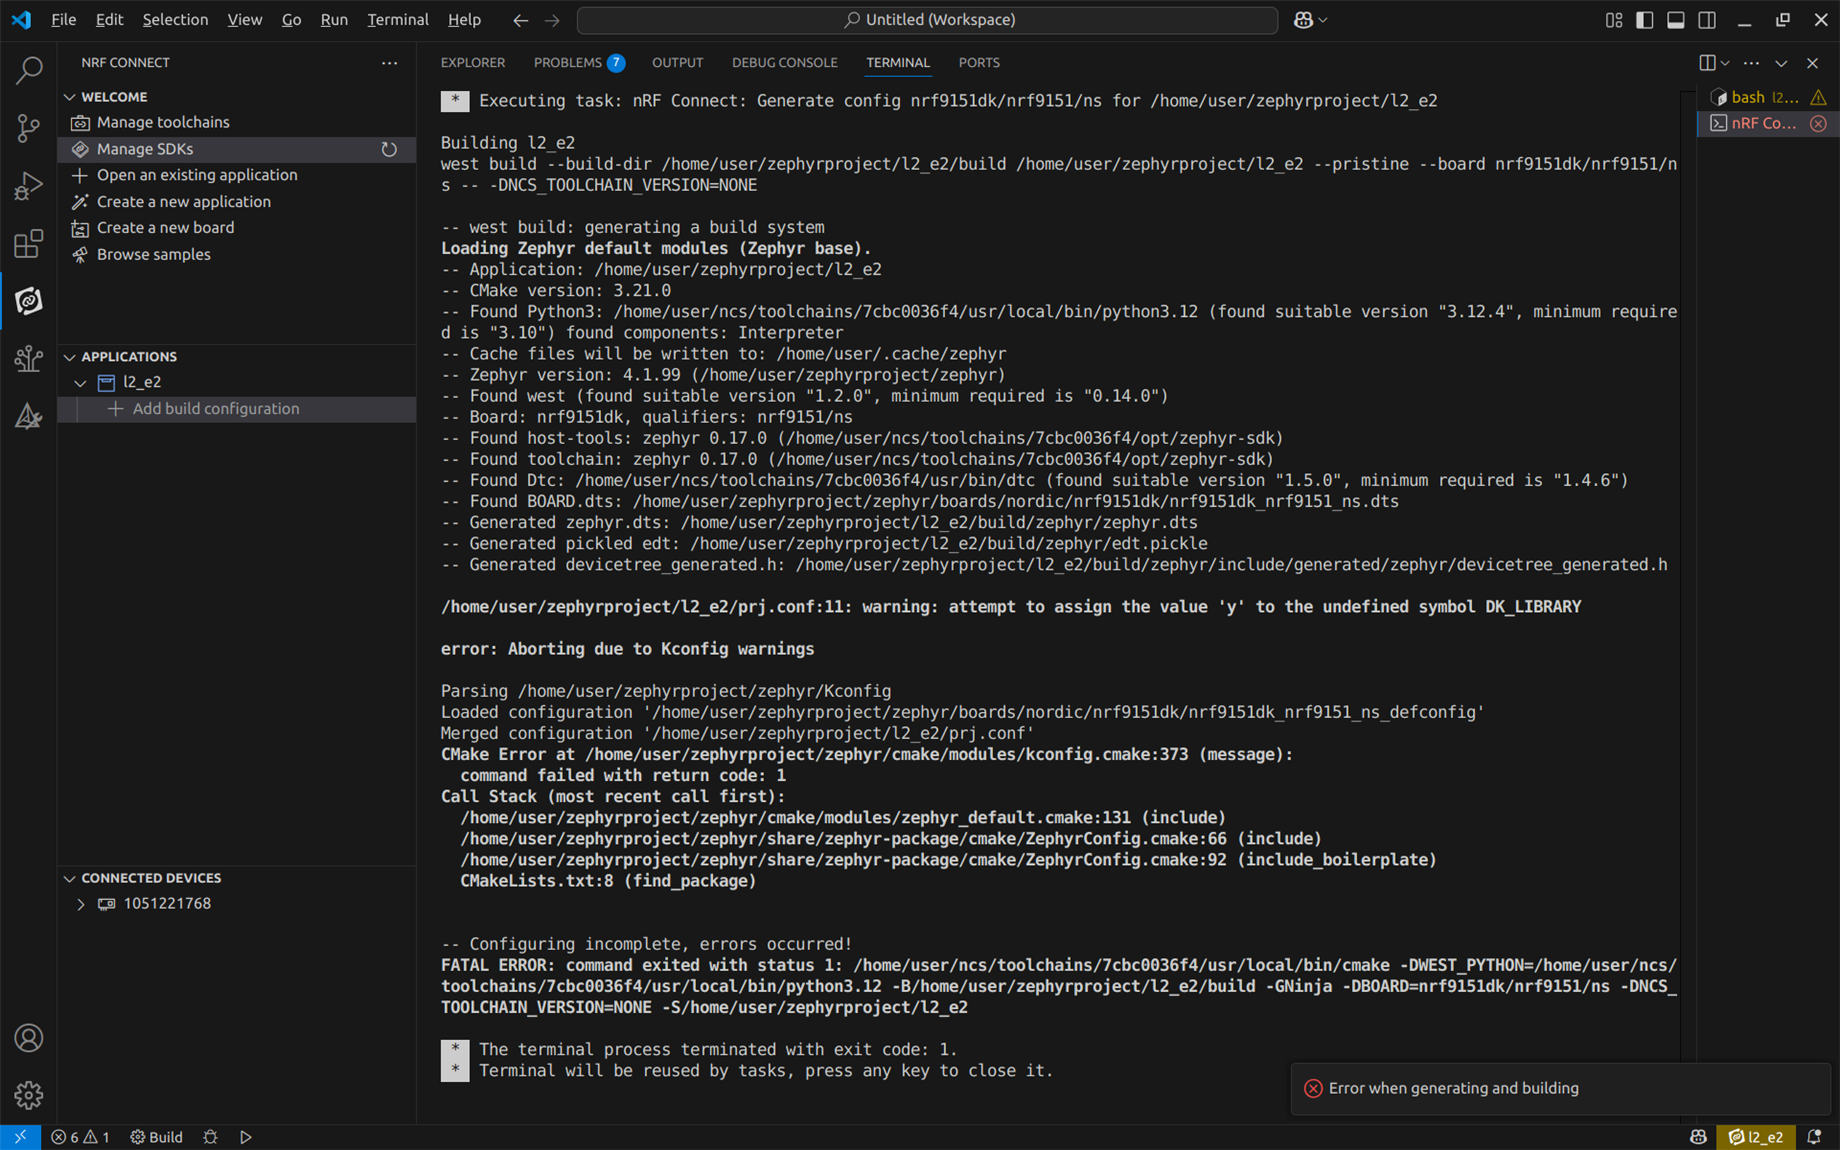Screen dimensions: 1840x1150
Task: Select the nRF Connect task terminal
Action: coord(1767,123)
